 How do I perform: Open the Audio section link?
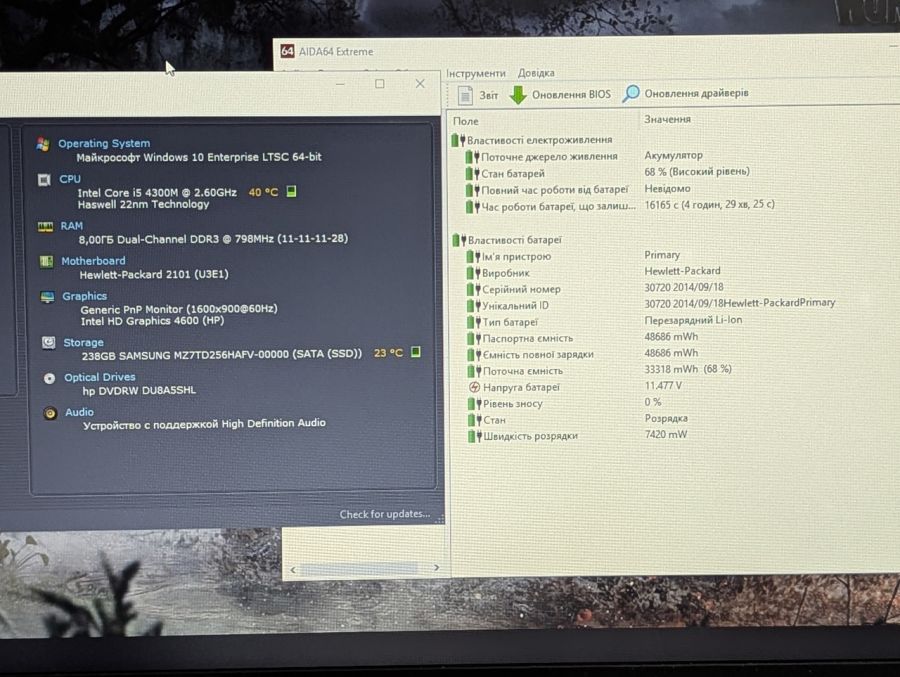79,412
